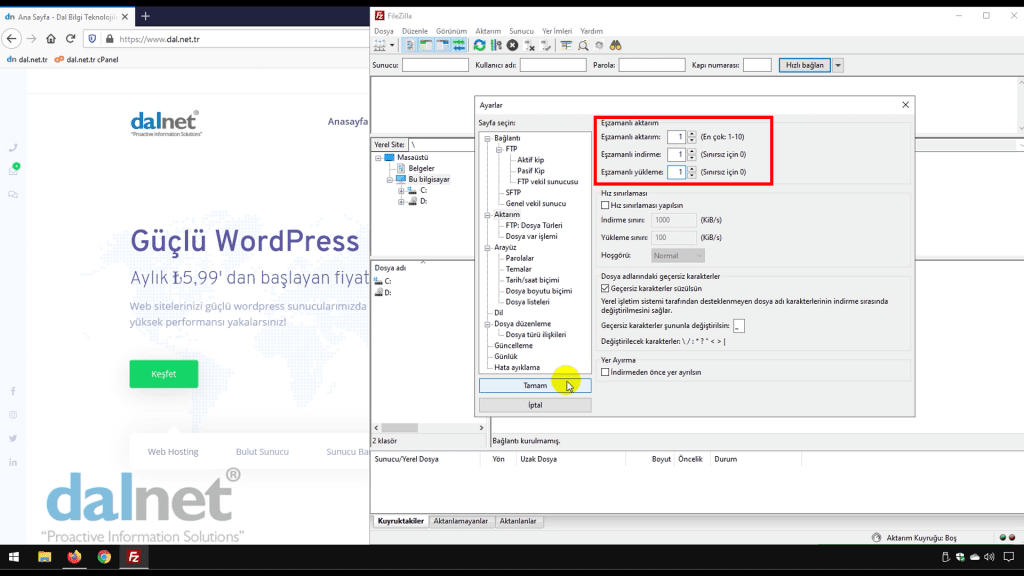Click the Parola input field
1024x576 pixels.
click(x=652, y=65)
